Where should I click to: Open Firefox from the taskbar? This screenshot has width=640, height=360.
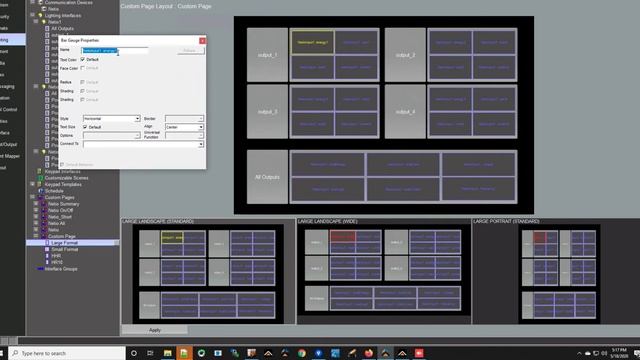click(x=369, y=353)
